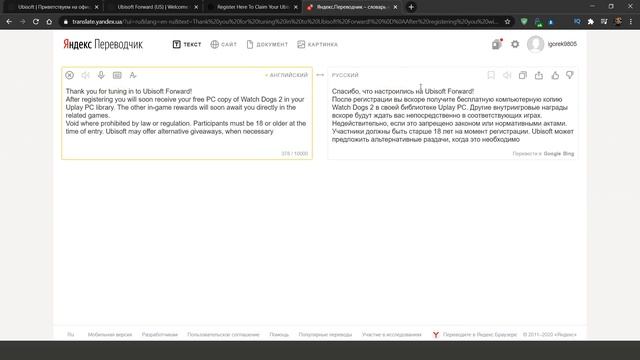Copy the translated text
Image resolution: width=640 pixels, height=360 pixels.
click(x=523, y=75)
